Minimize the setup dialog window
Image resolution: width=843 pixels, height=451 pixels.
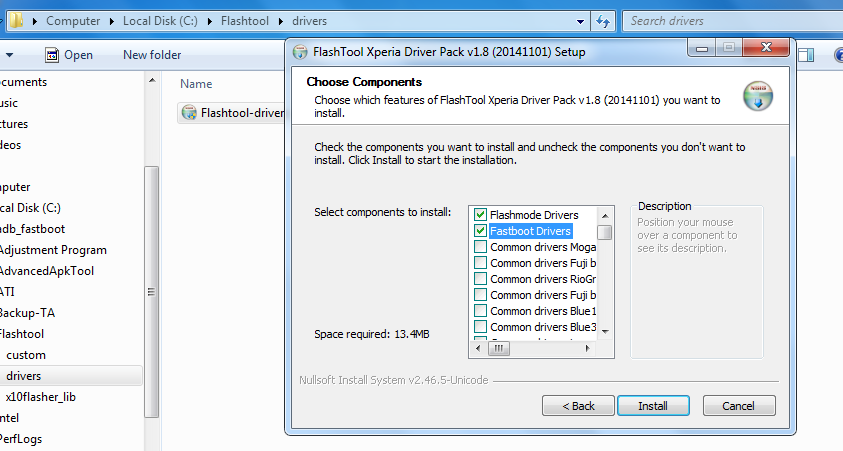click(701, 48)
